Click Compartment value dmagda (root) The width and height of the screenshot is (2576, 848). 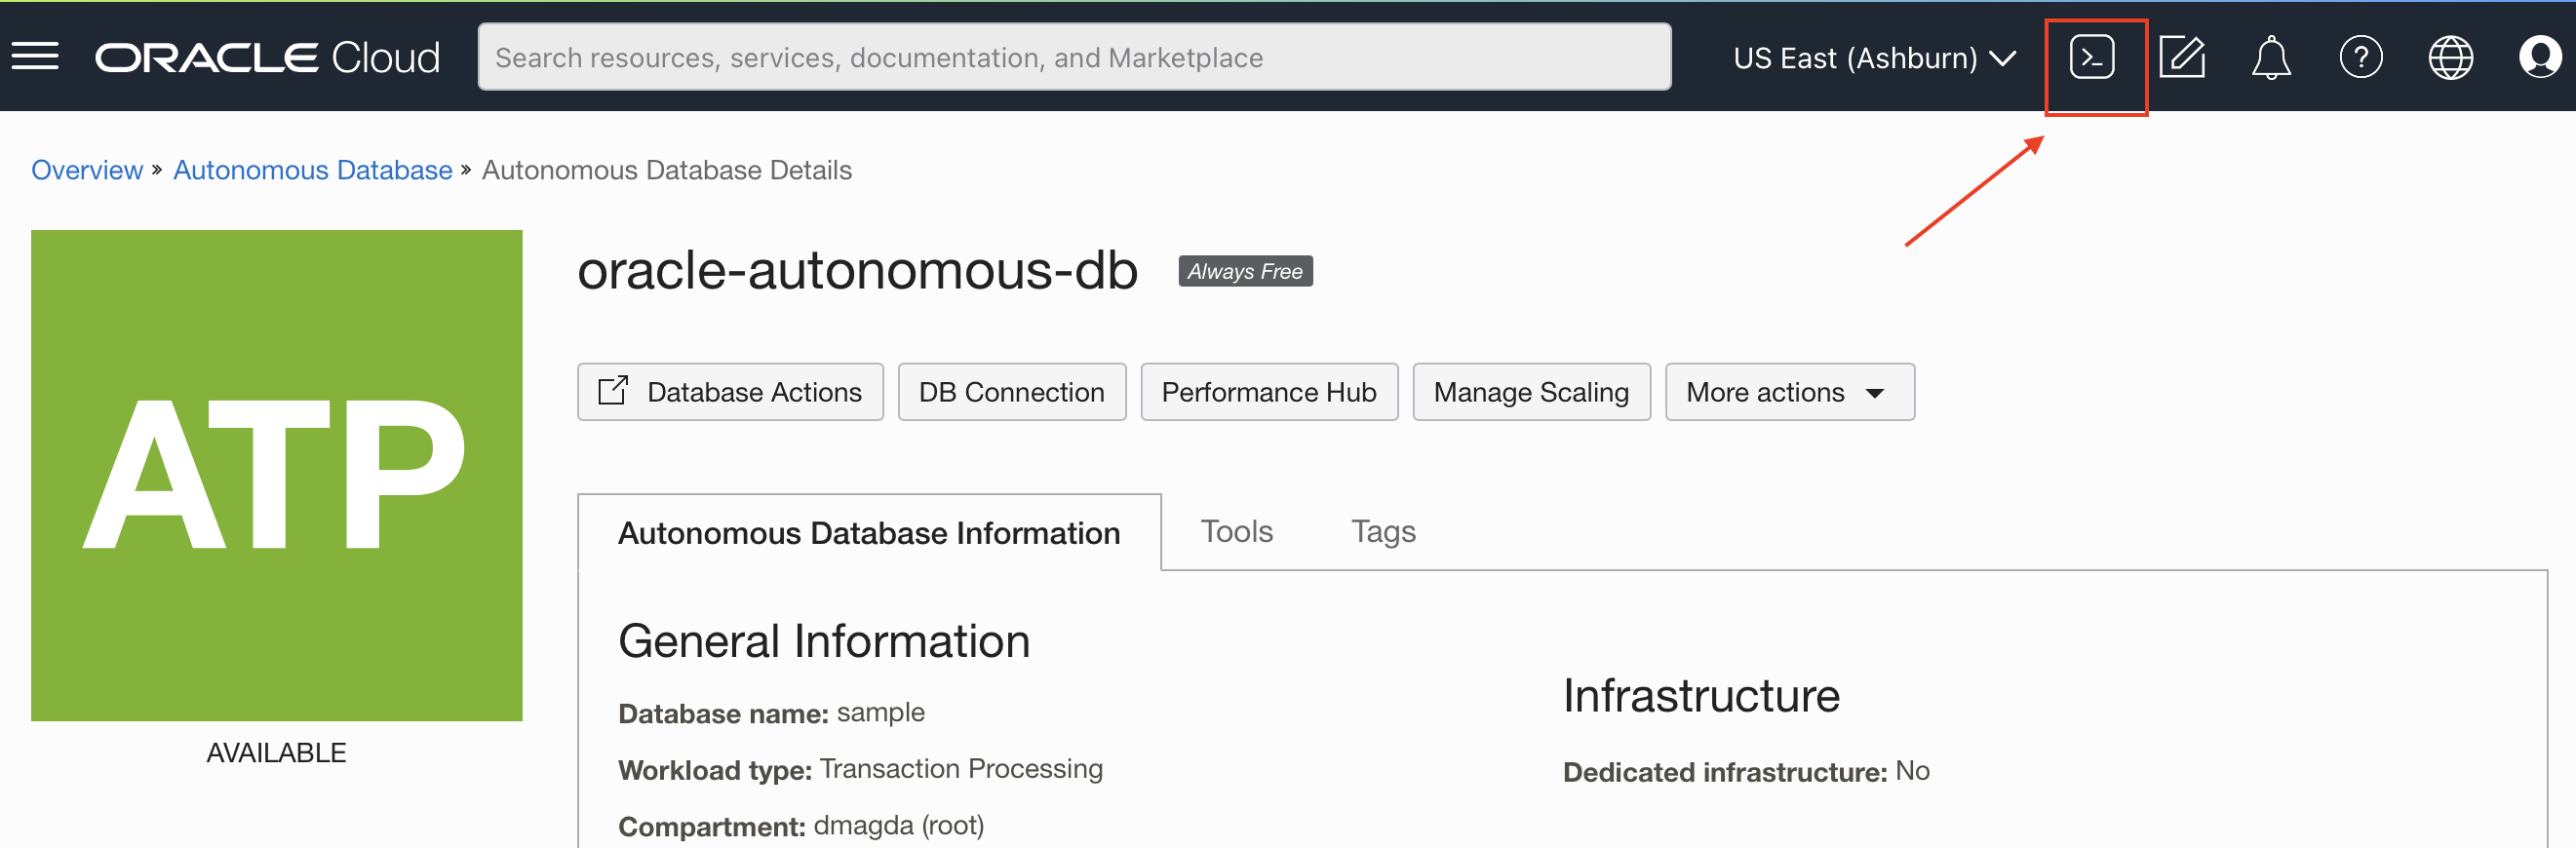point(898,826)
